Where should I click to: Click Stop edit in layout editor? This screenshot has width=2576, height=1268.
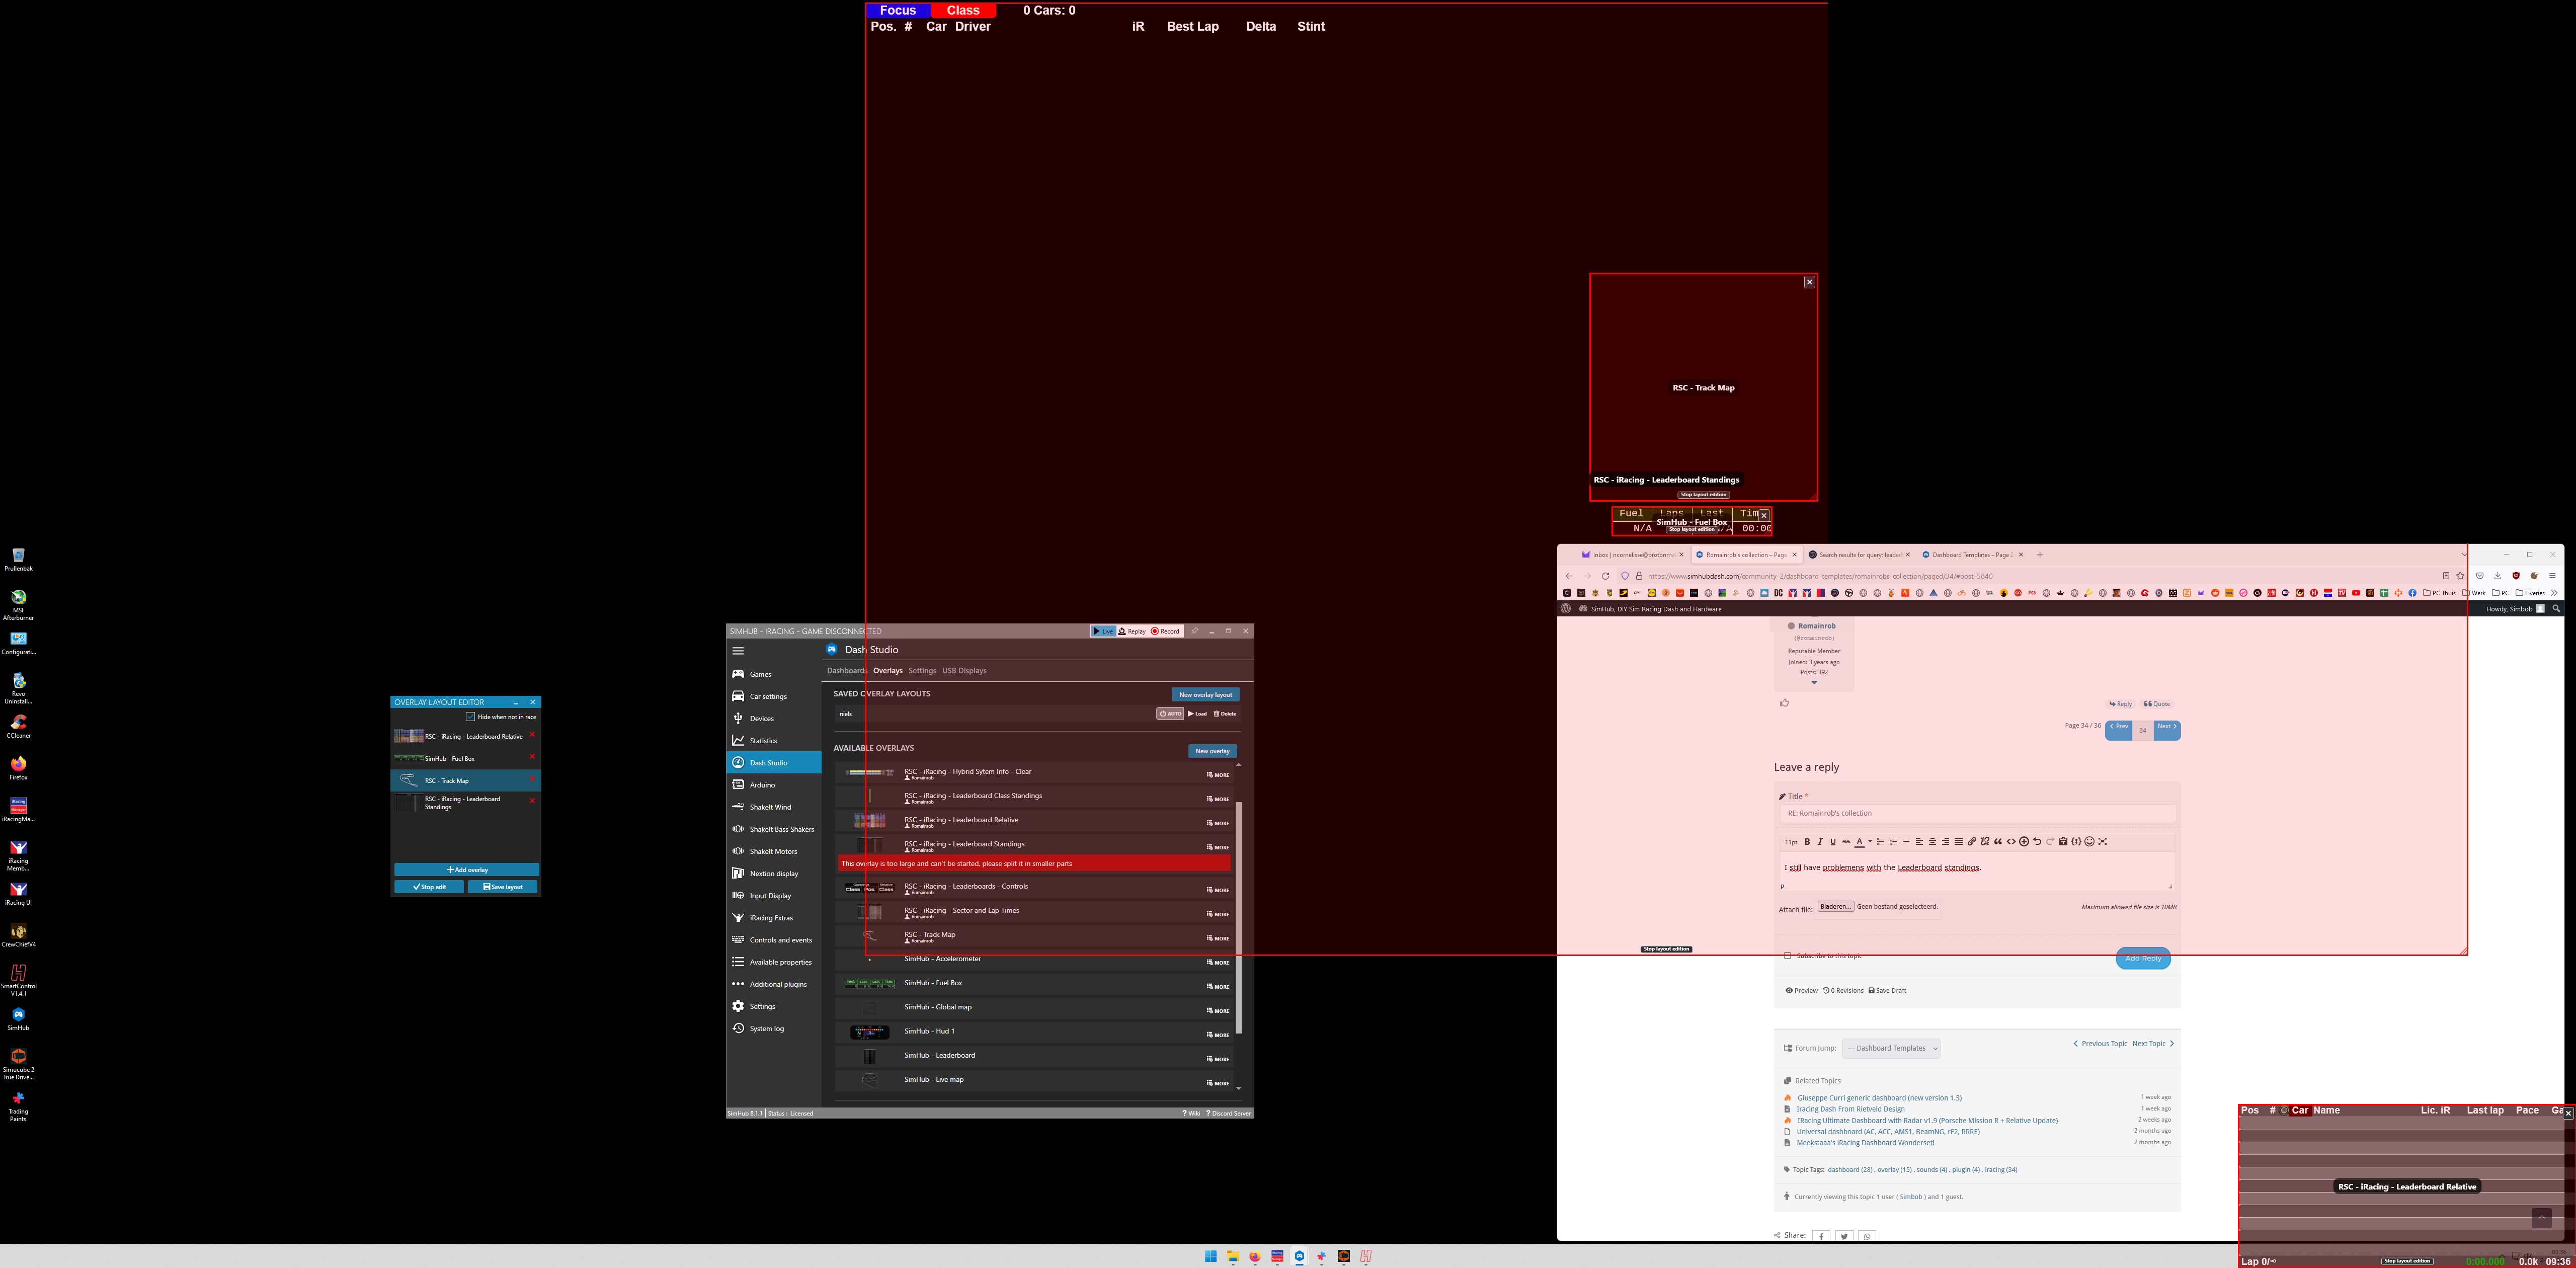coord(429,887)
